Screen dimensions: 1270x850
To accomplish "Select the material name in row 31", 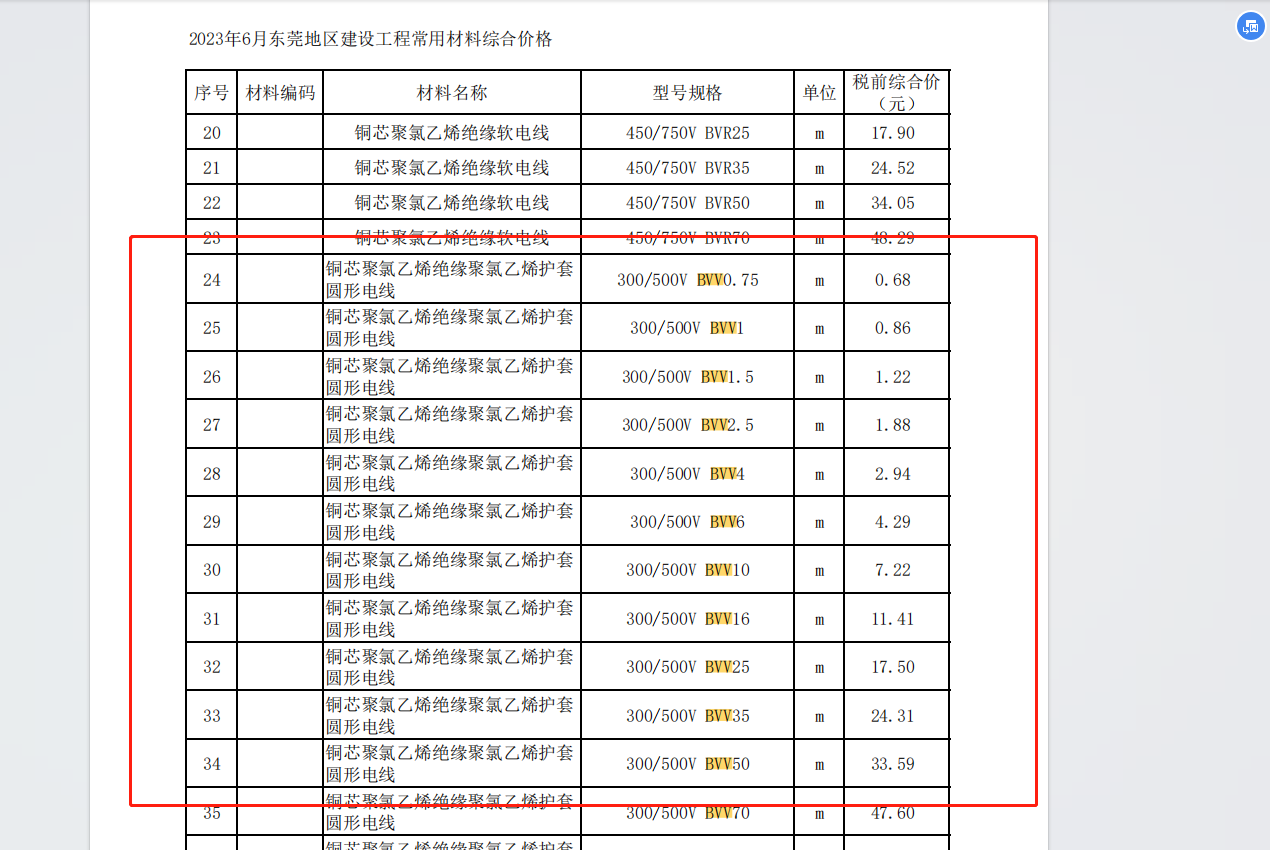I will [x=450, y=619].
